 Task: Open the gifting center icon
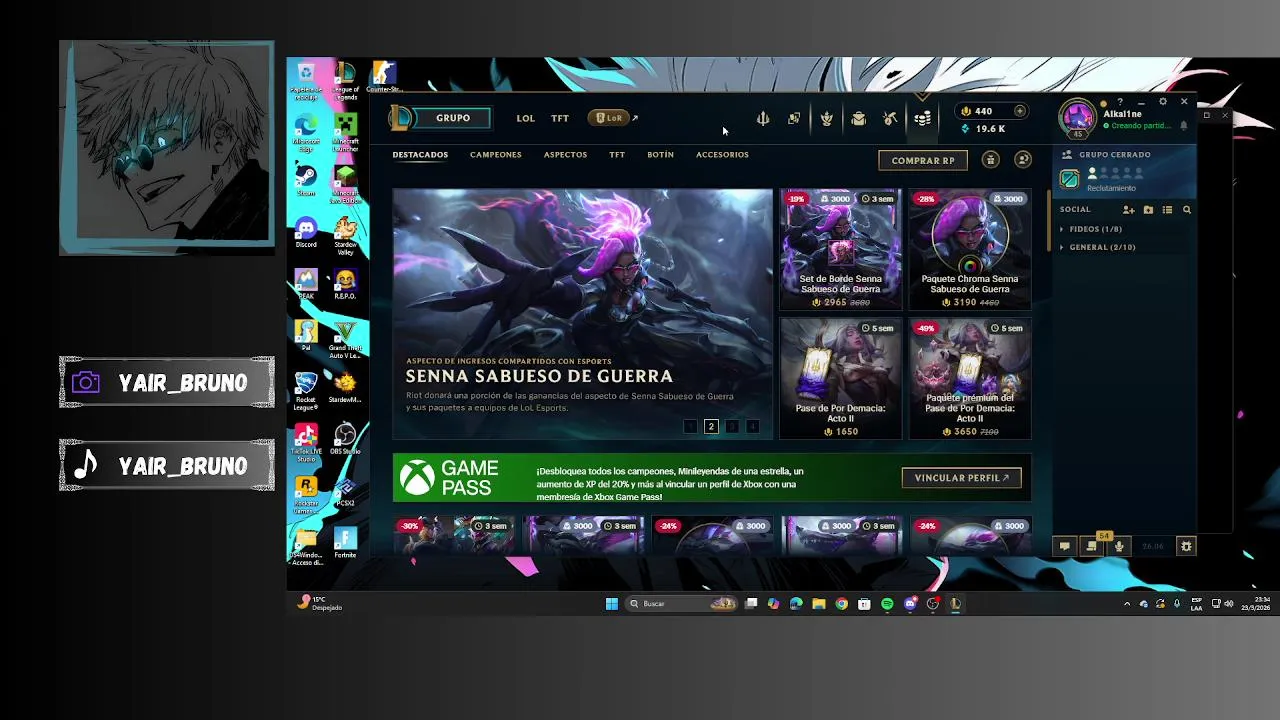(x=990, y=160)
